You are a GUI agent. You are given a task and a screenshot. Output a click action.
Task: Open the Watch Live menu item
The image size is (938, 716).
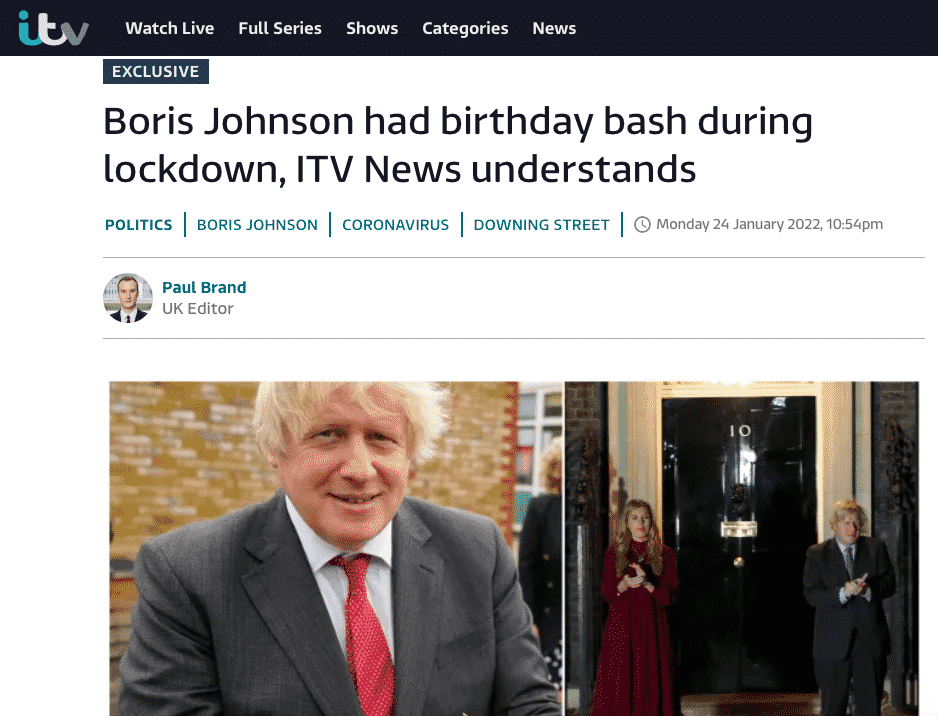click(x=169, y=28)
